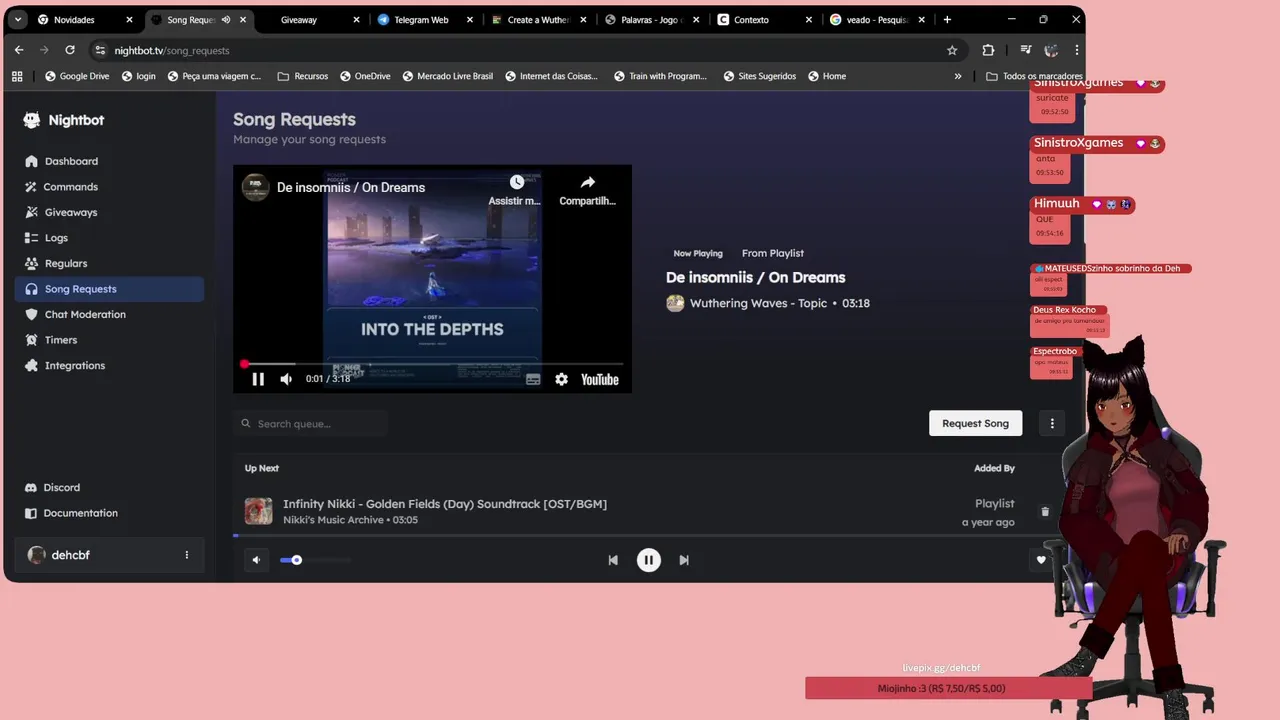This screenshot has width=1280, height=720.
Task: Delete Infinity Nikki song from queue
Action: (x=1045, y=512)
